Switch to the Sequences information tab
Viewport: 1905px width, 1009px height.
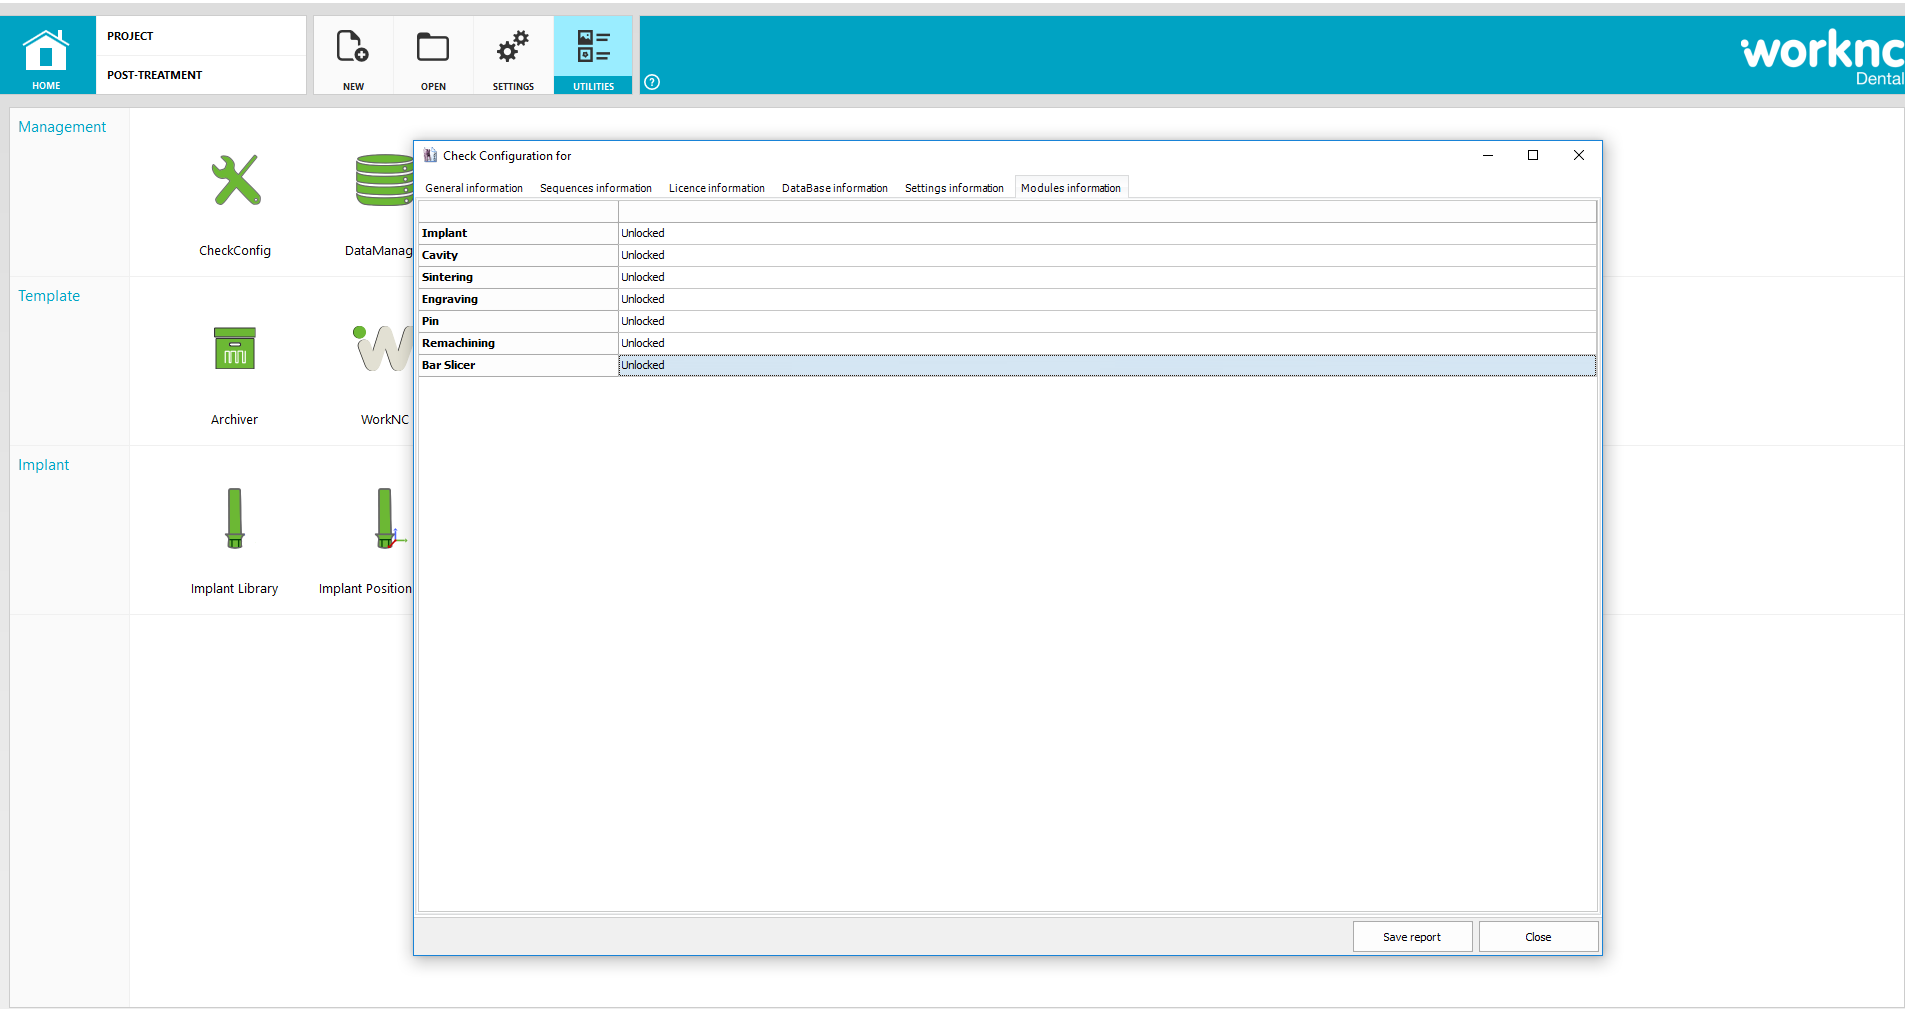(595, 188)
